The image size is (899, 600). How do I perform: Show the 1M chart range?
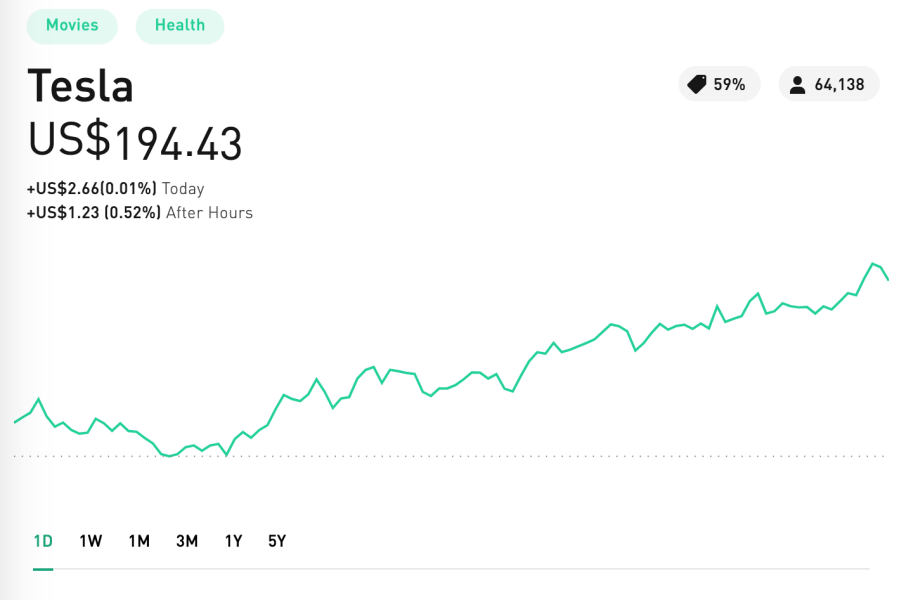139,541
